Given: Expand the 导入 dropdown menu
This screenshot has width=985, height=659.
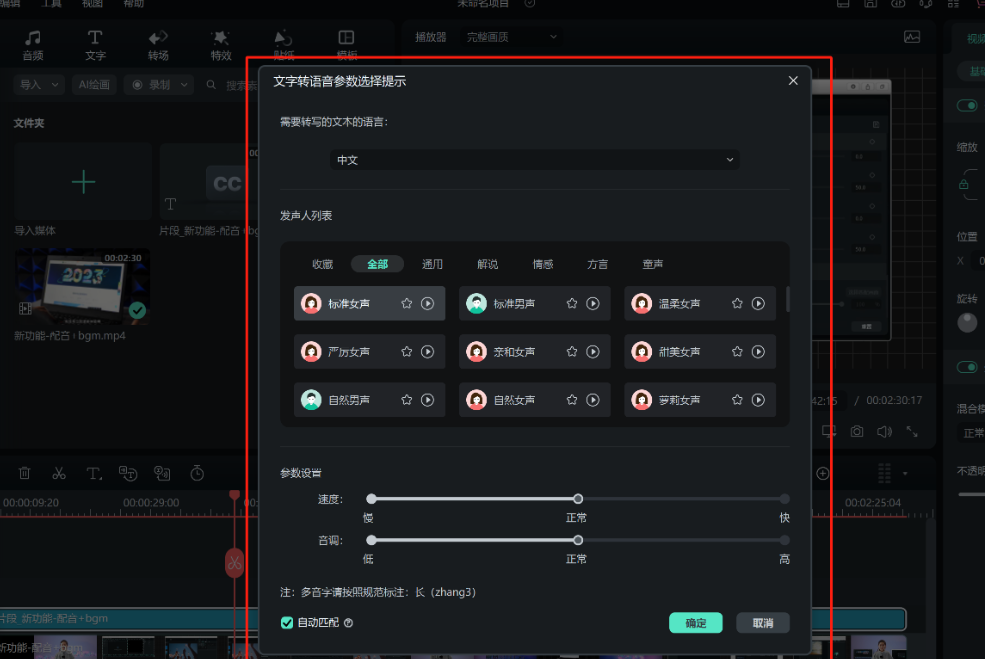Looking at the screenshot, I should click(40, 85).
